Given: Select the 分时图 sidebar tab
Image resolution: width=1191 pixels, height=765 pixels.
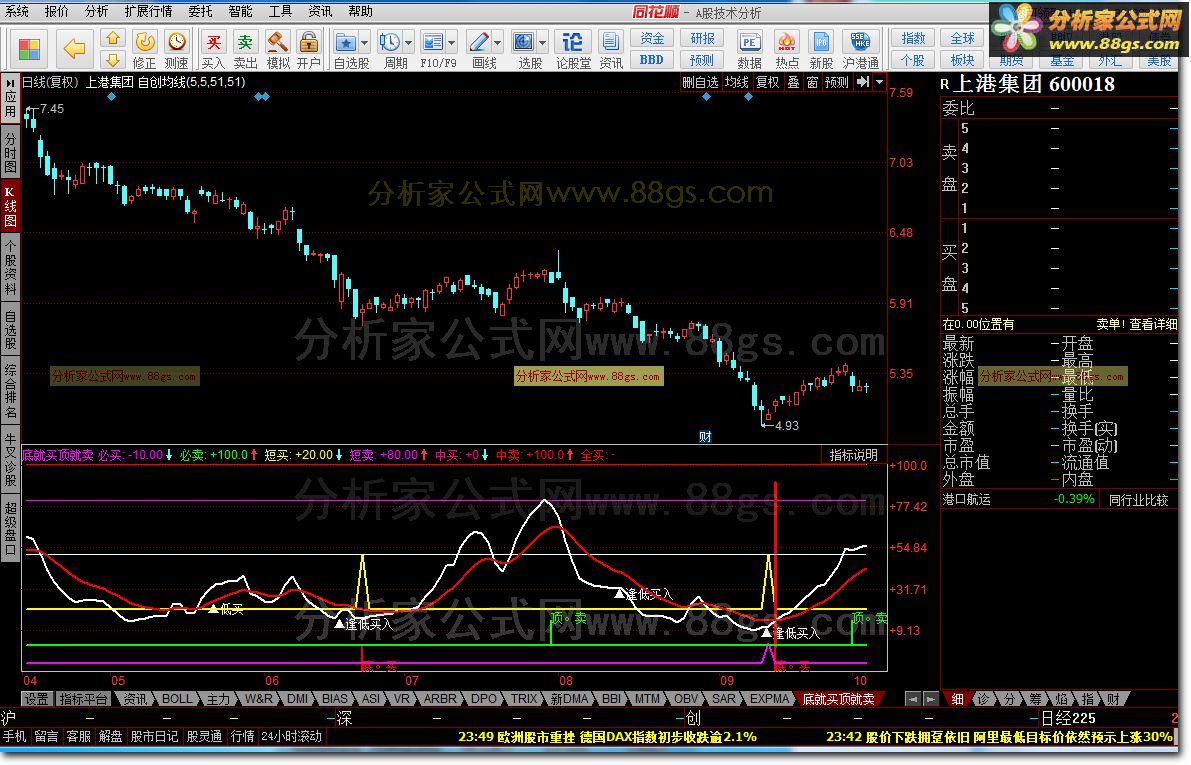Looking at the screenshot, I should coord(11,153).
